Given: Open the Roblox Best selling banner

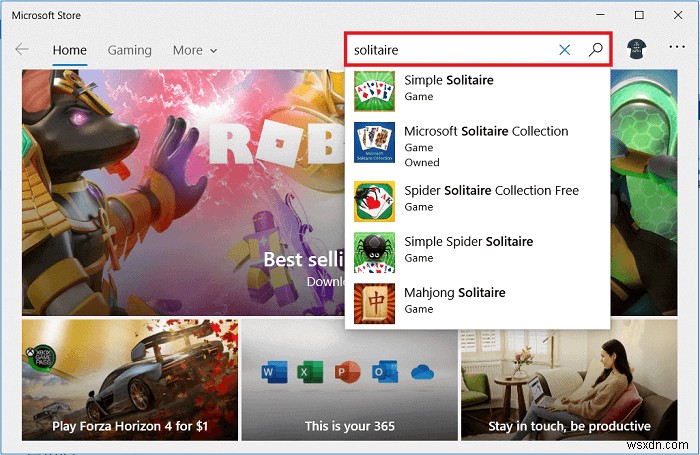Looking at the screenshot, I should pos(183,192).
